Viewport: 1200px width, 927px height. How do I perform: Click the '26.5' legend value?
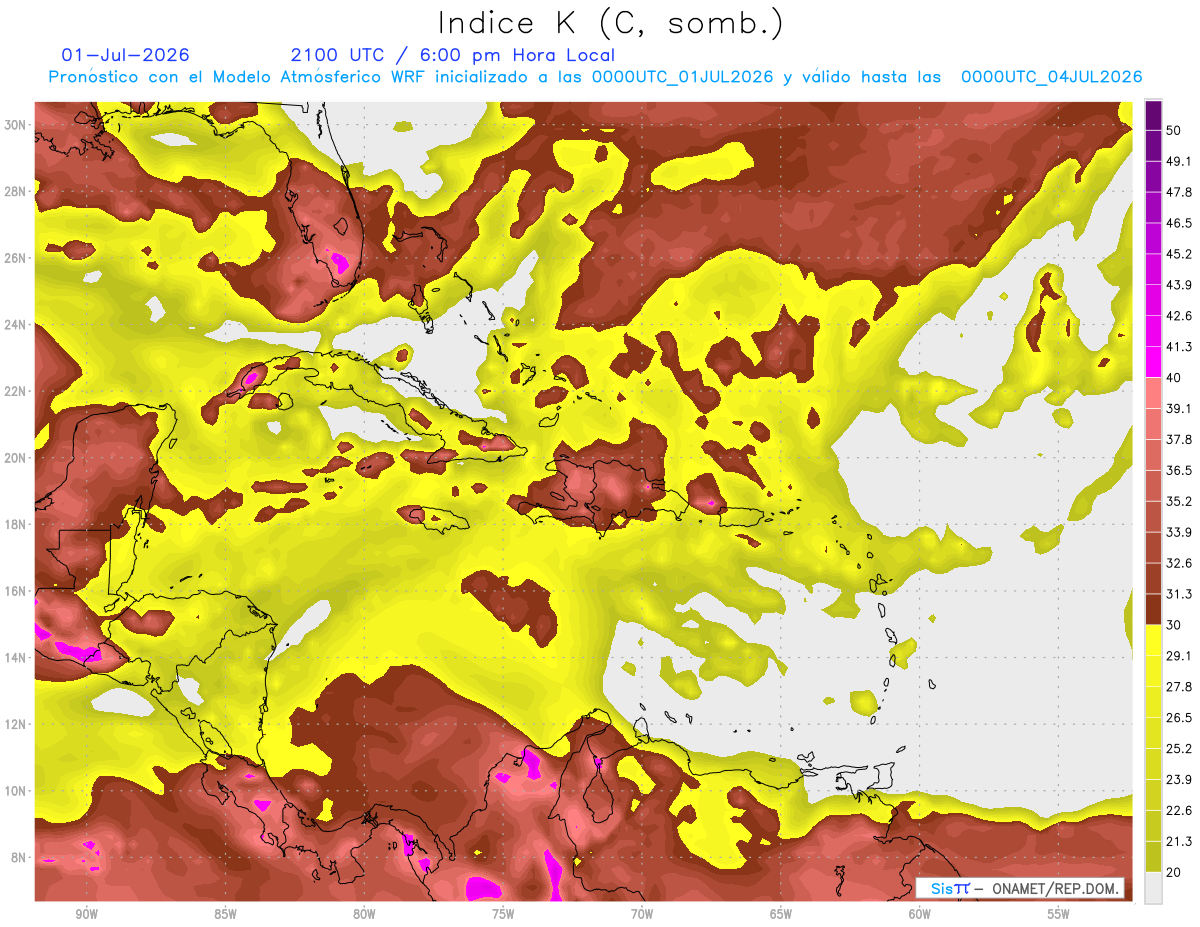tap(1178, 718)
